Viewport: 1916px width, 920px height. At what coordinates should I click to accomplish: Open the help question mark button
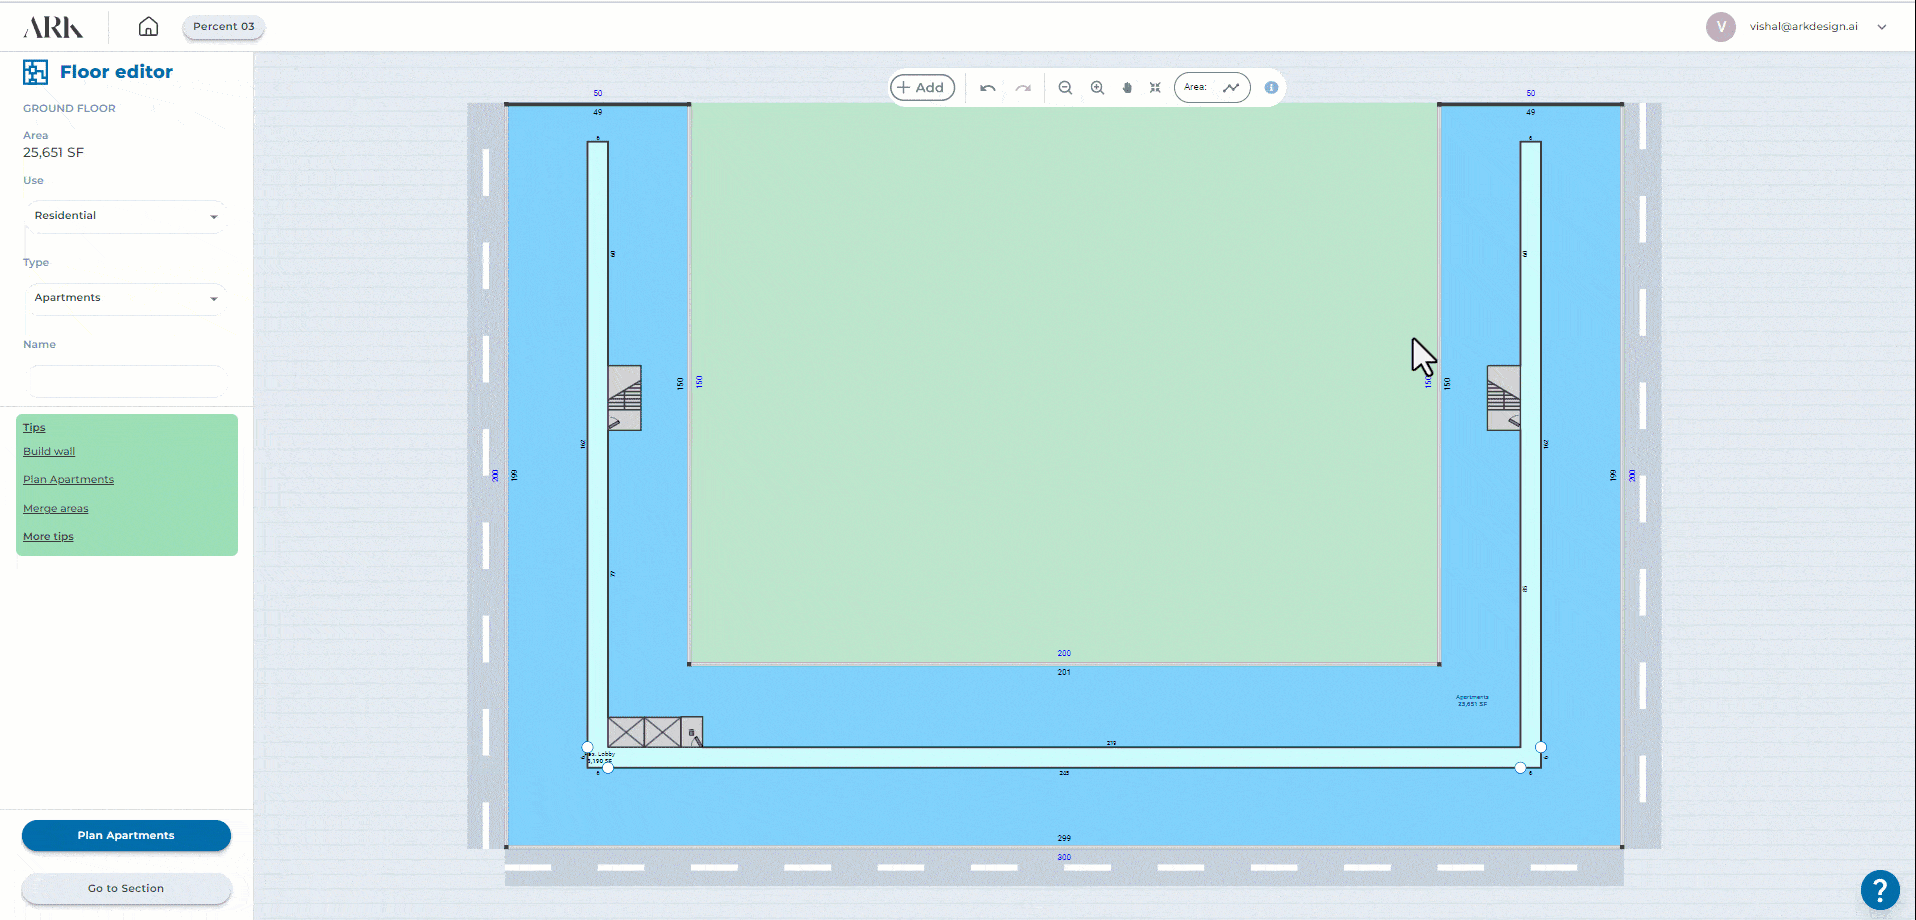click(1879, 889)
